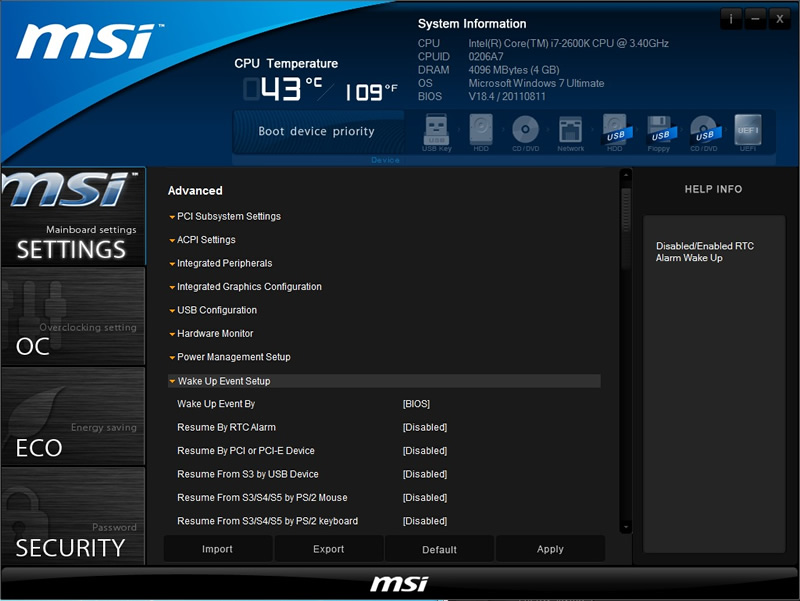This screenshot has width=800, height=601.
Task: Change Wake Up Event By [BIOS] value
Action: pyautogui.click(x=416, y=404)
